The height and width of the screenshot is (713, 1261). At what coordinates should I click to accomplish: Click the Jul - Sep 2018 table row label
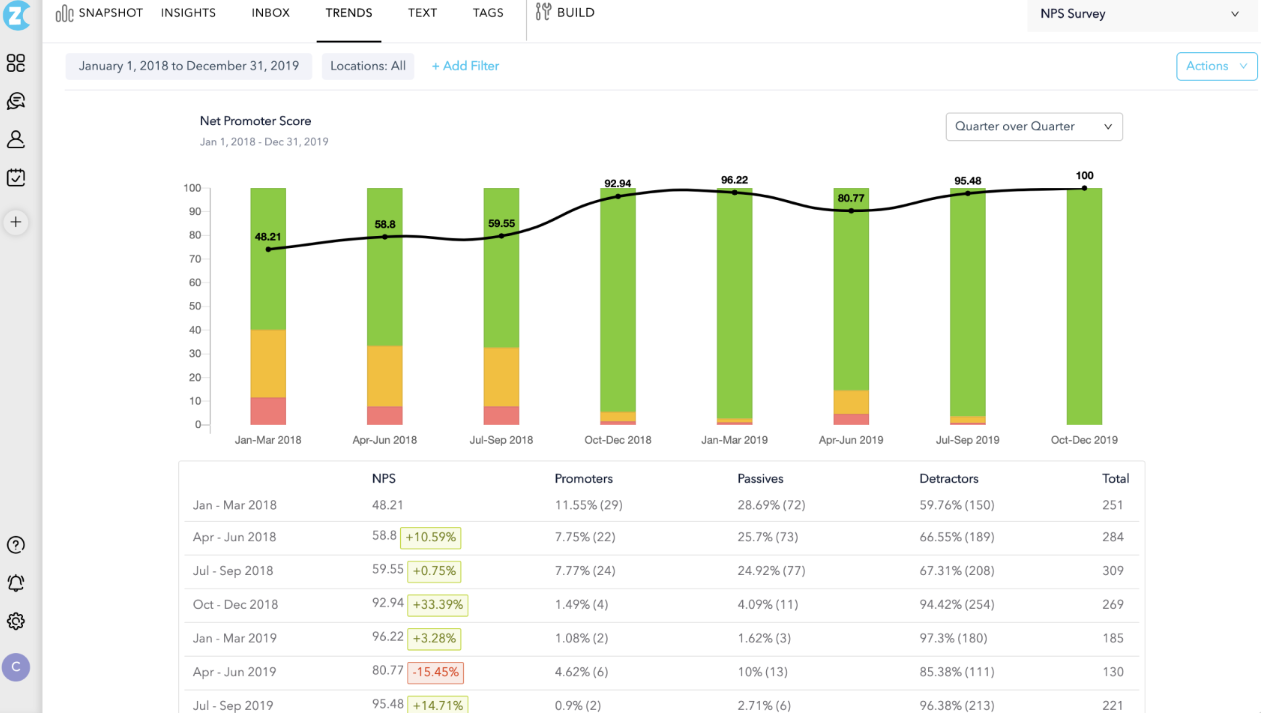pos(233,571)
